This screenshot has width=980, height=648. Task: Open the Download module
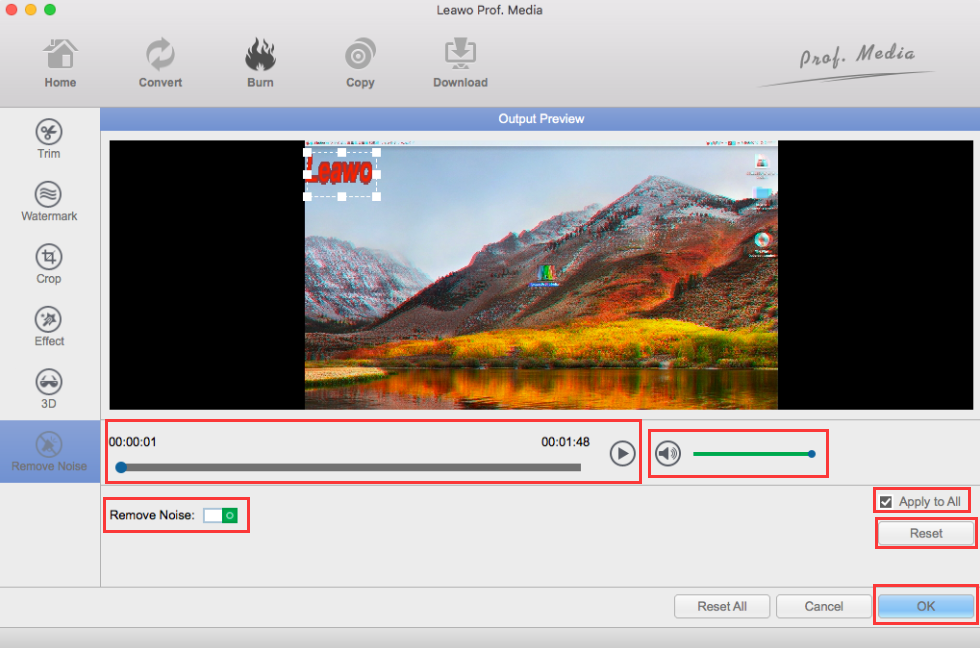tap(460, 63)
